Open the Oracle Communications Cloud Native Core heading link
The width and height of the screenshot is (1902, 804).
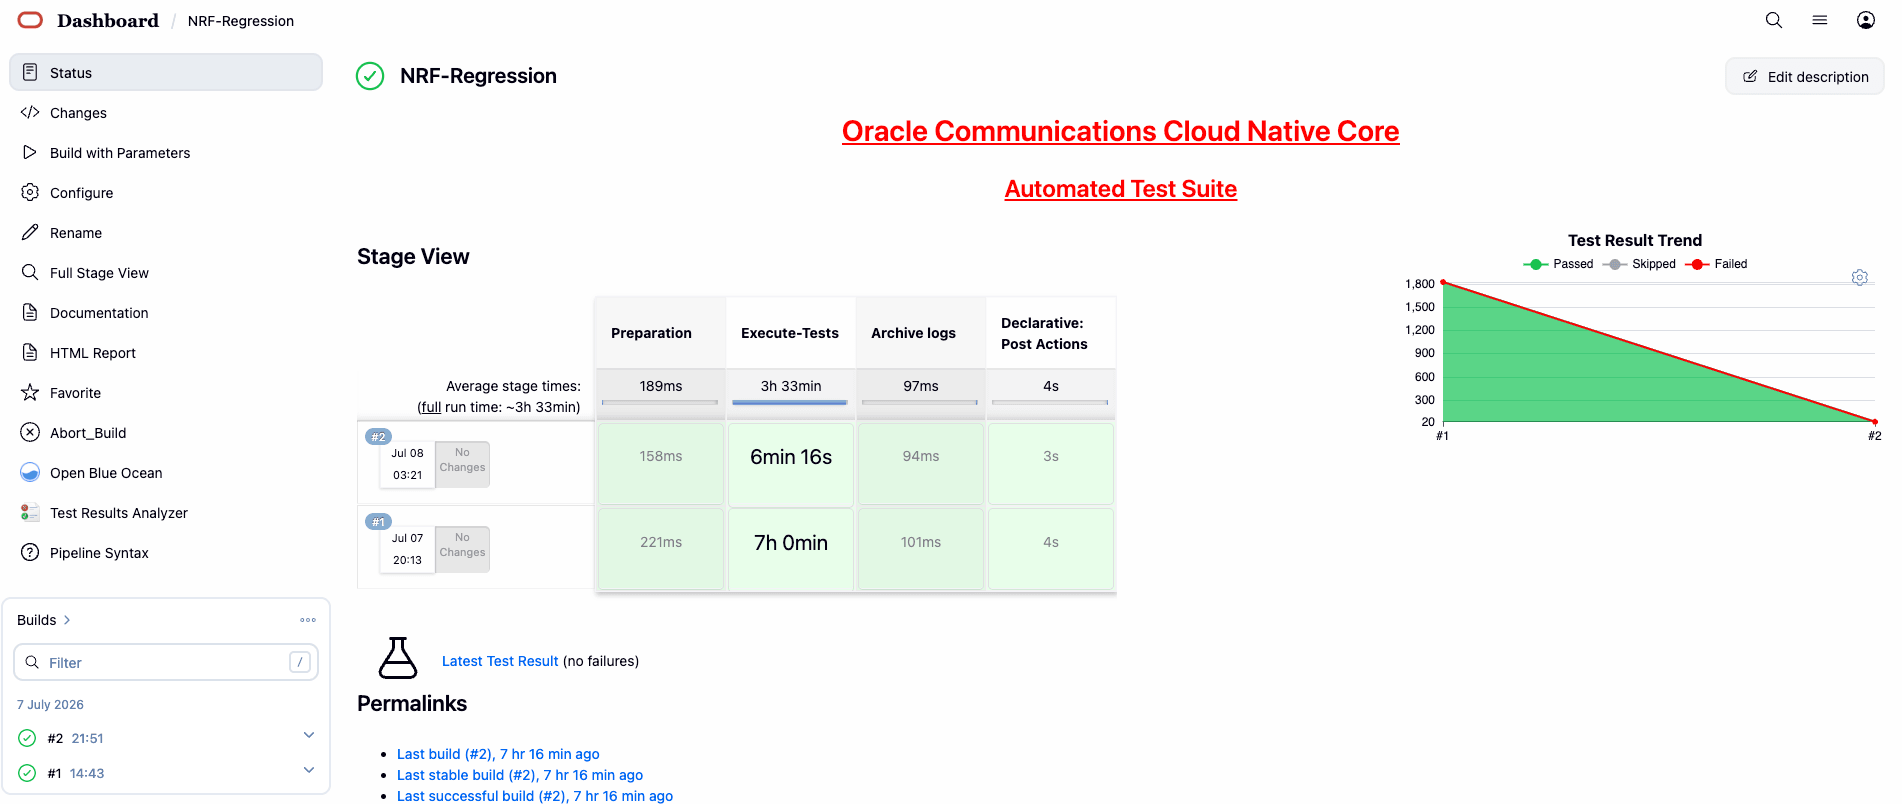[x=1120, y=131]
